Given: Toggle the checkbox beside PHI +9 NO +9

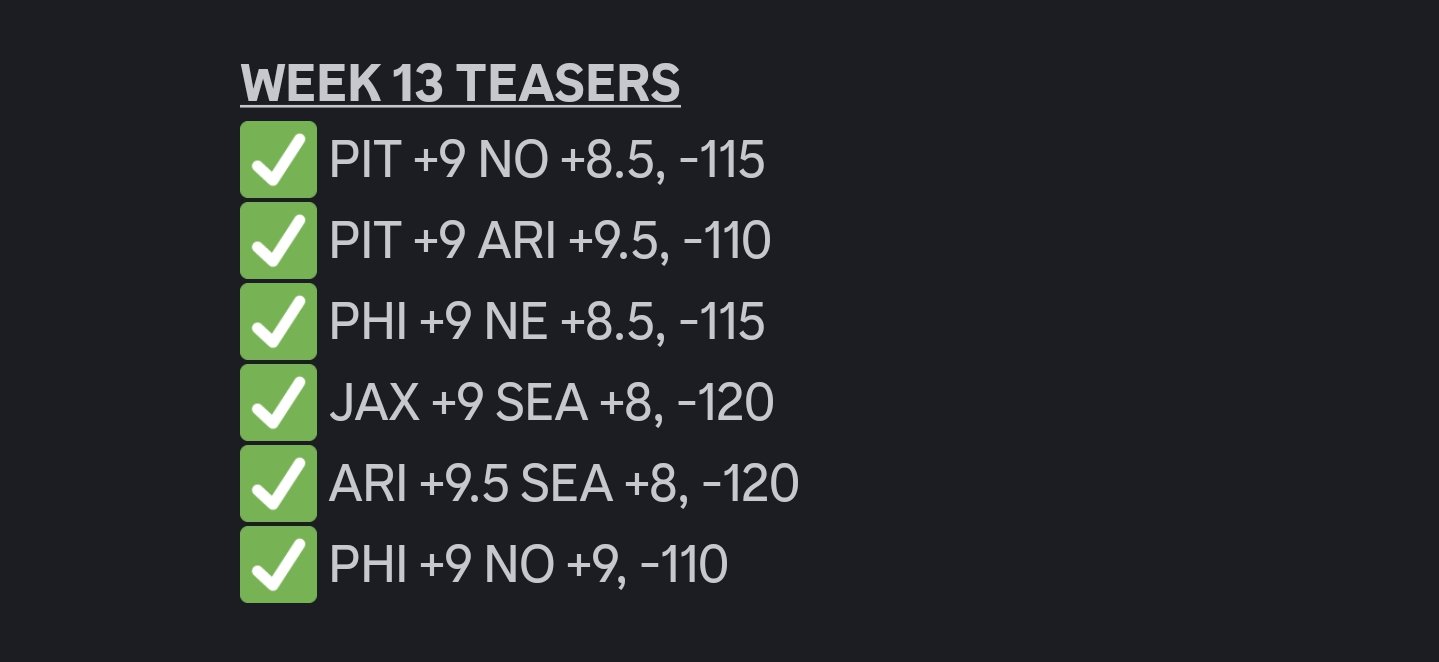Looking at the screenshot, I should click(x=278, y=565).
